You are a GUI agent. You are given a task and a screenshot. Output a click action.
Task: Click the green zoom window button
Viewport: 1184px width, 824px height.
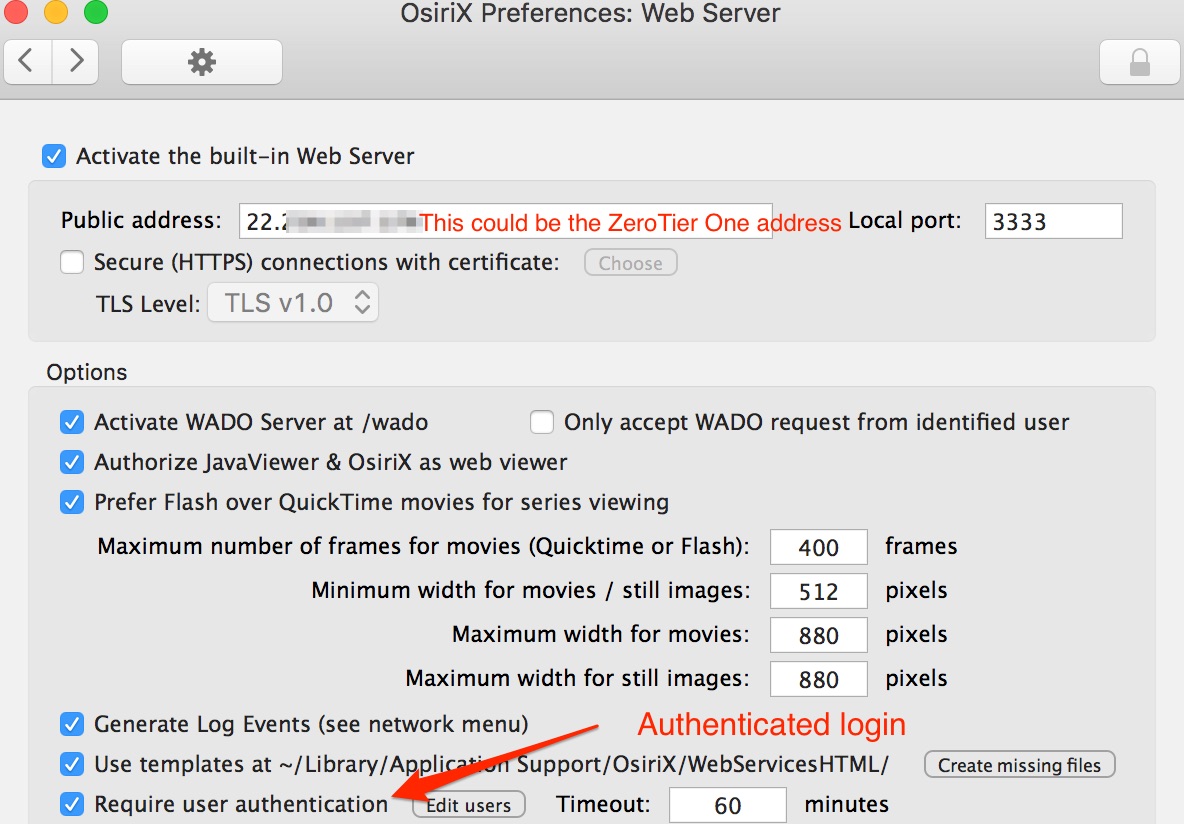pos(96,12)
